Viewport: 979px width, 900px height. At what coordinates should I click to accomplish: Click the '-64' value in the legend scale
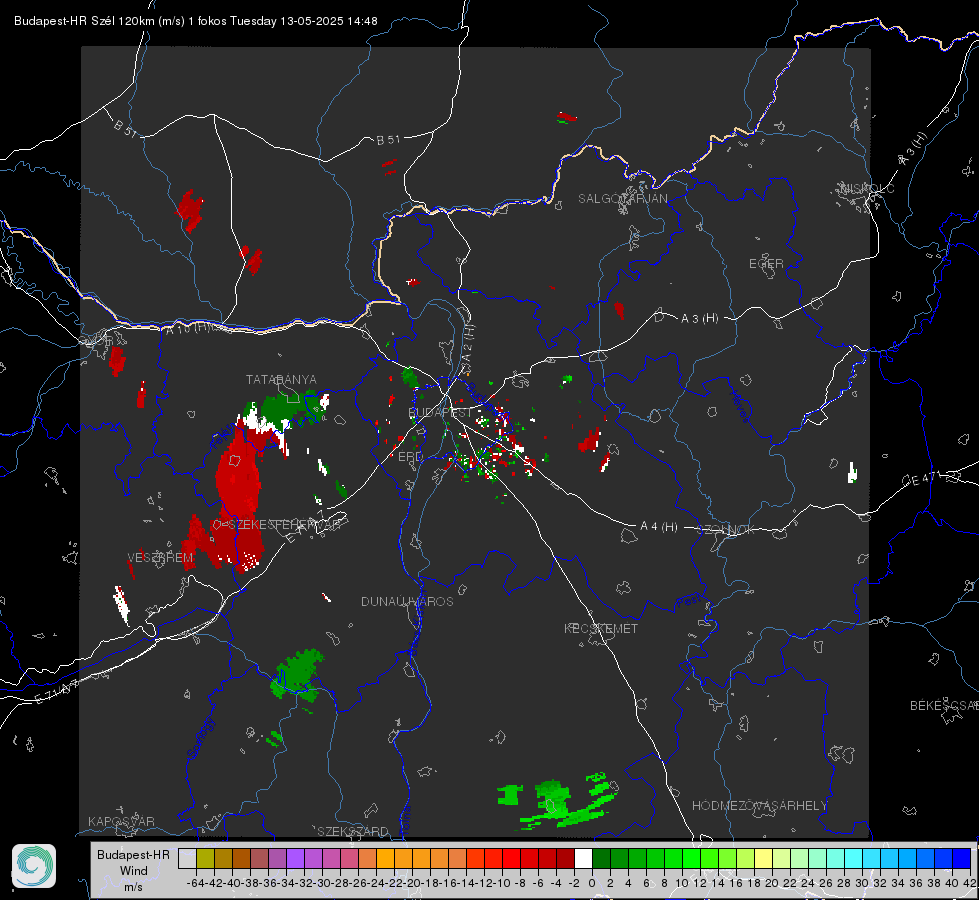coord(195,883)
